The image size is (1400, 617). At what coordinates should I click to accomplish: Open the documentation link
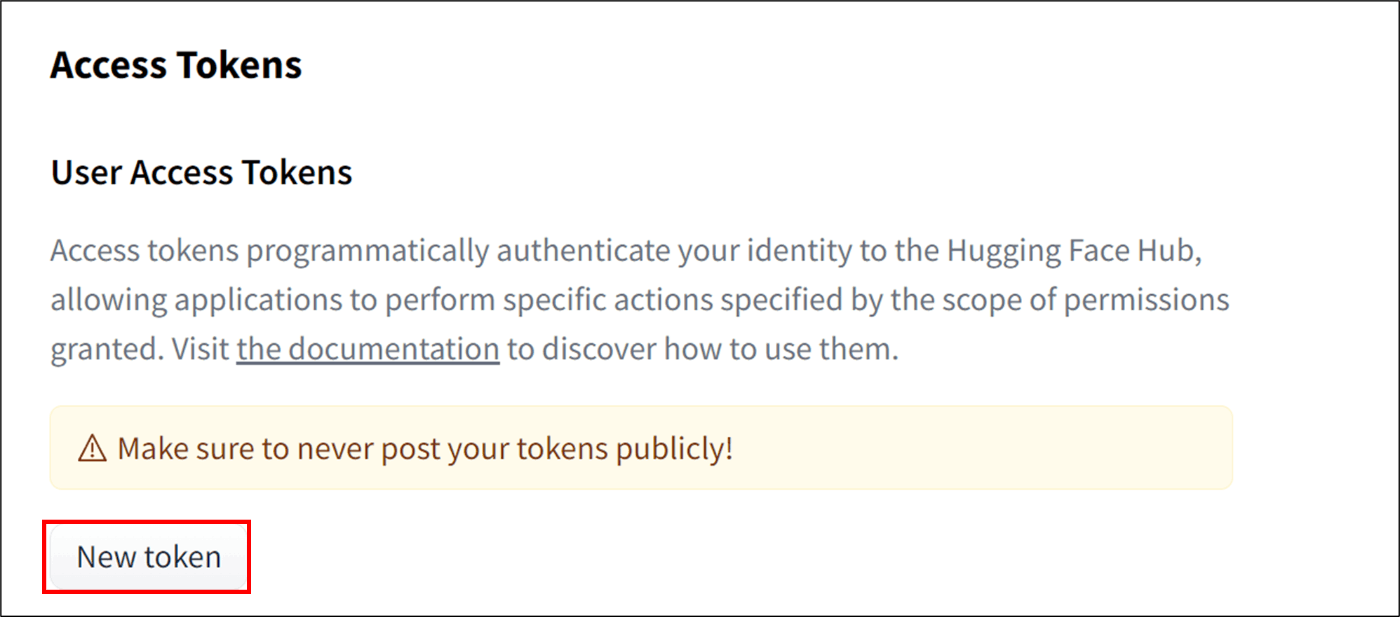point(368,350)
